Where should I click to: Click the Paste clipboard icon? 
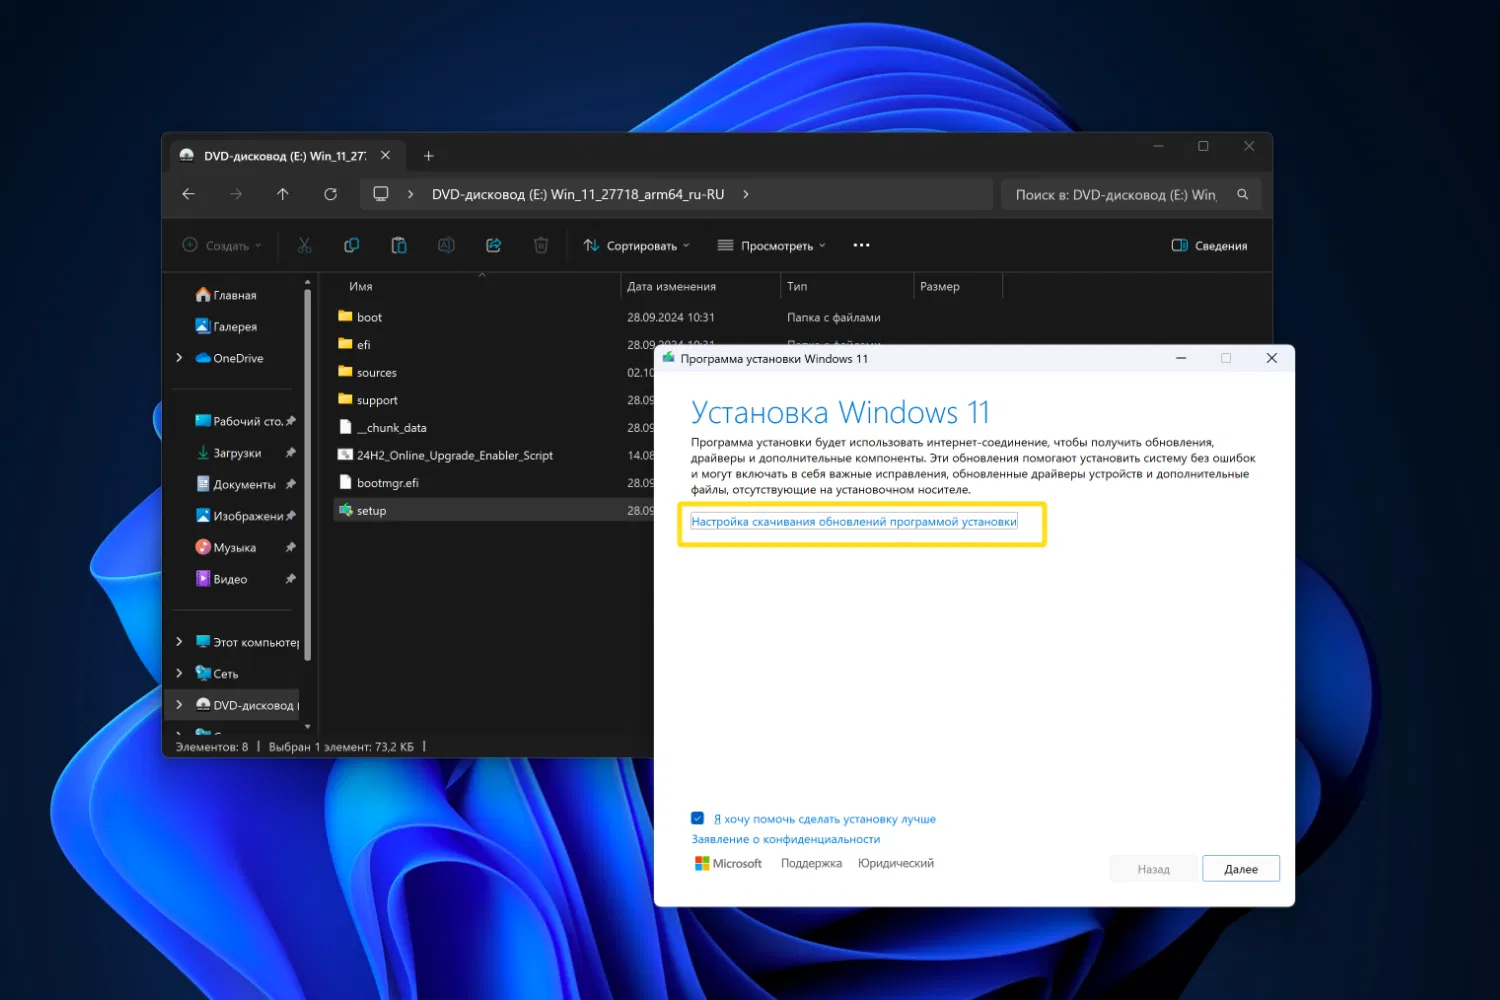(399, 246)
